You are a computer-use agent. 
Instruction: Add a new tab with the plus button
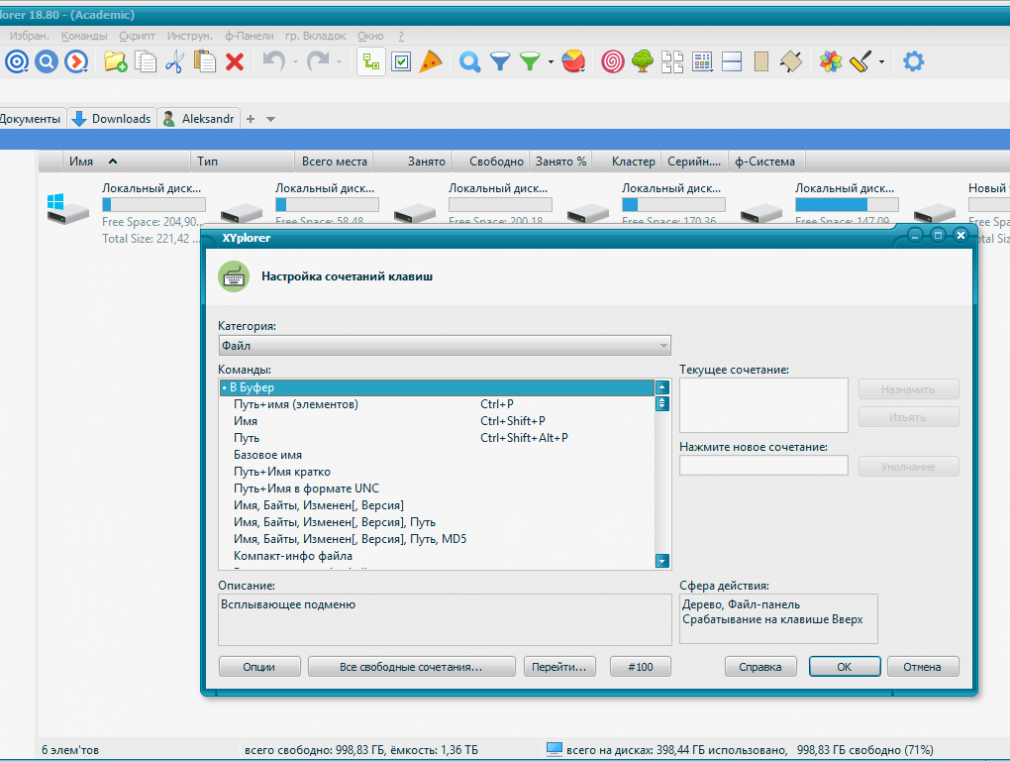pos(251,119)
